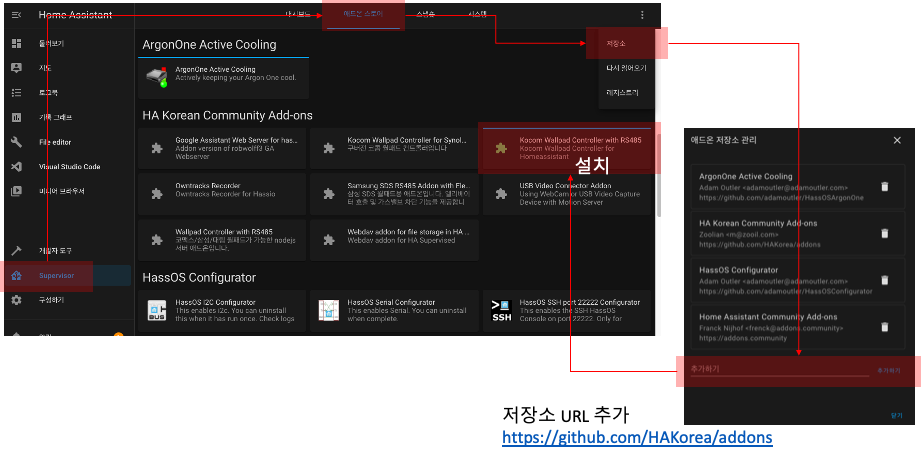Viewport: 921px width, 460px height.
Task: Open 개발자 도구 developer tools hammer icon
Action: point(16,251)
